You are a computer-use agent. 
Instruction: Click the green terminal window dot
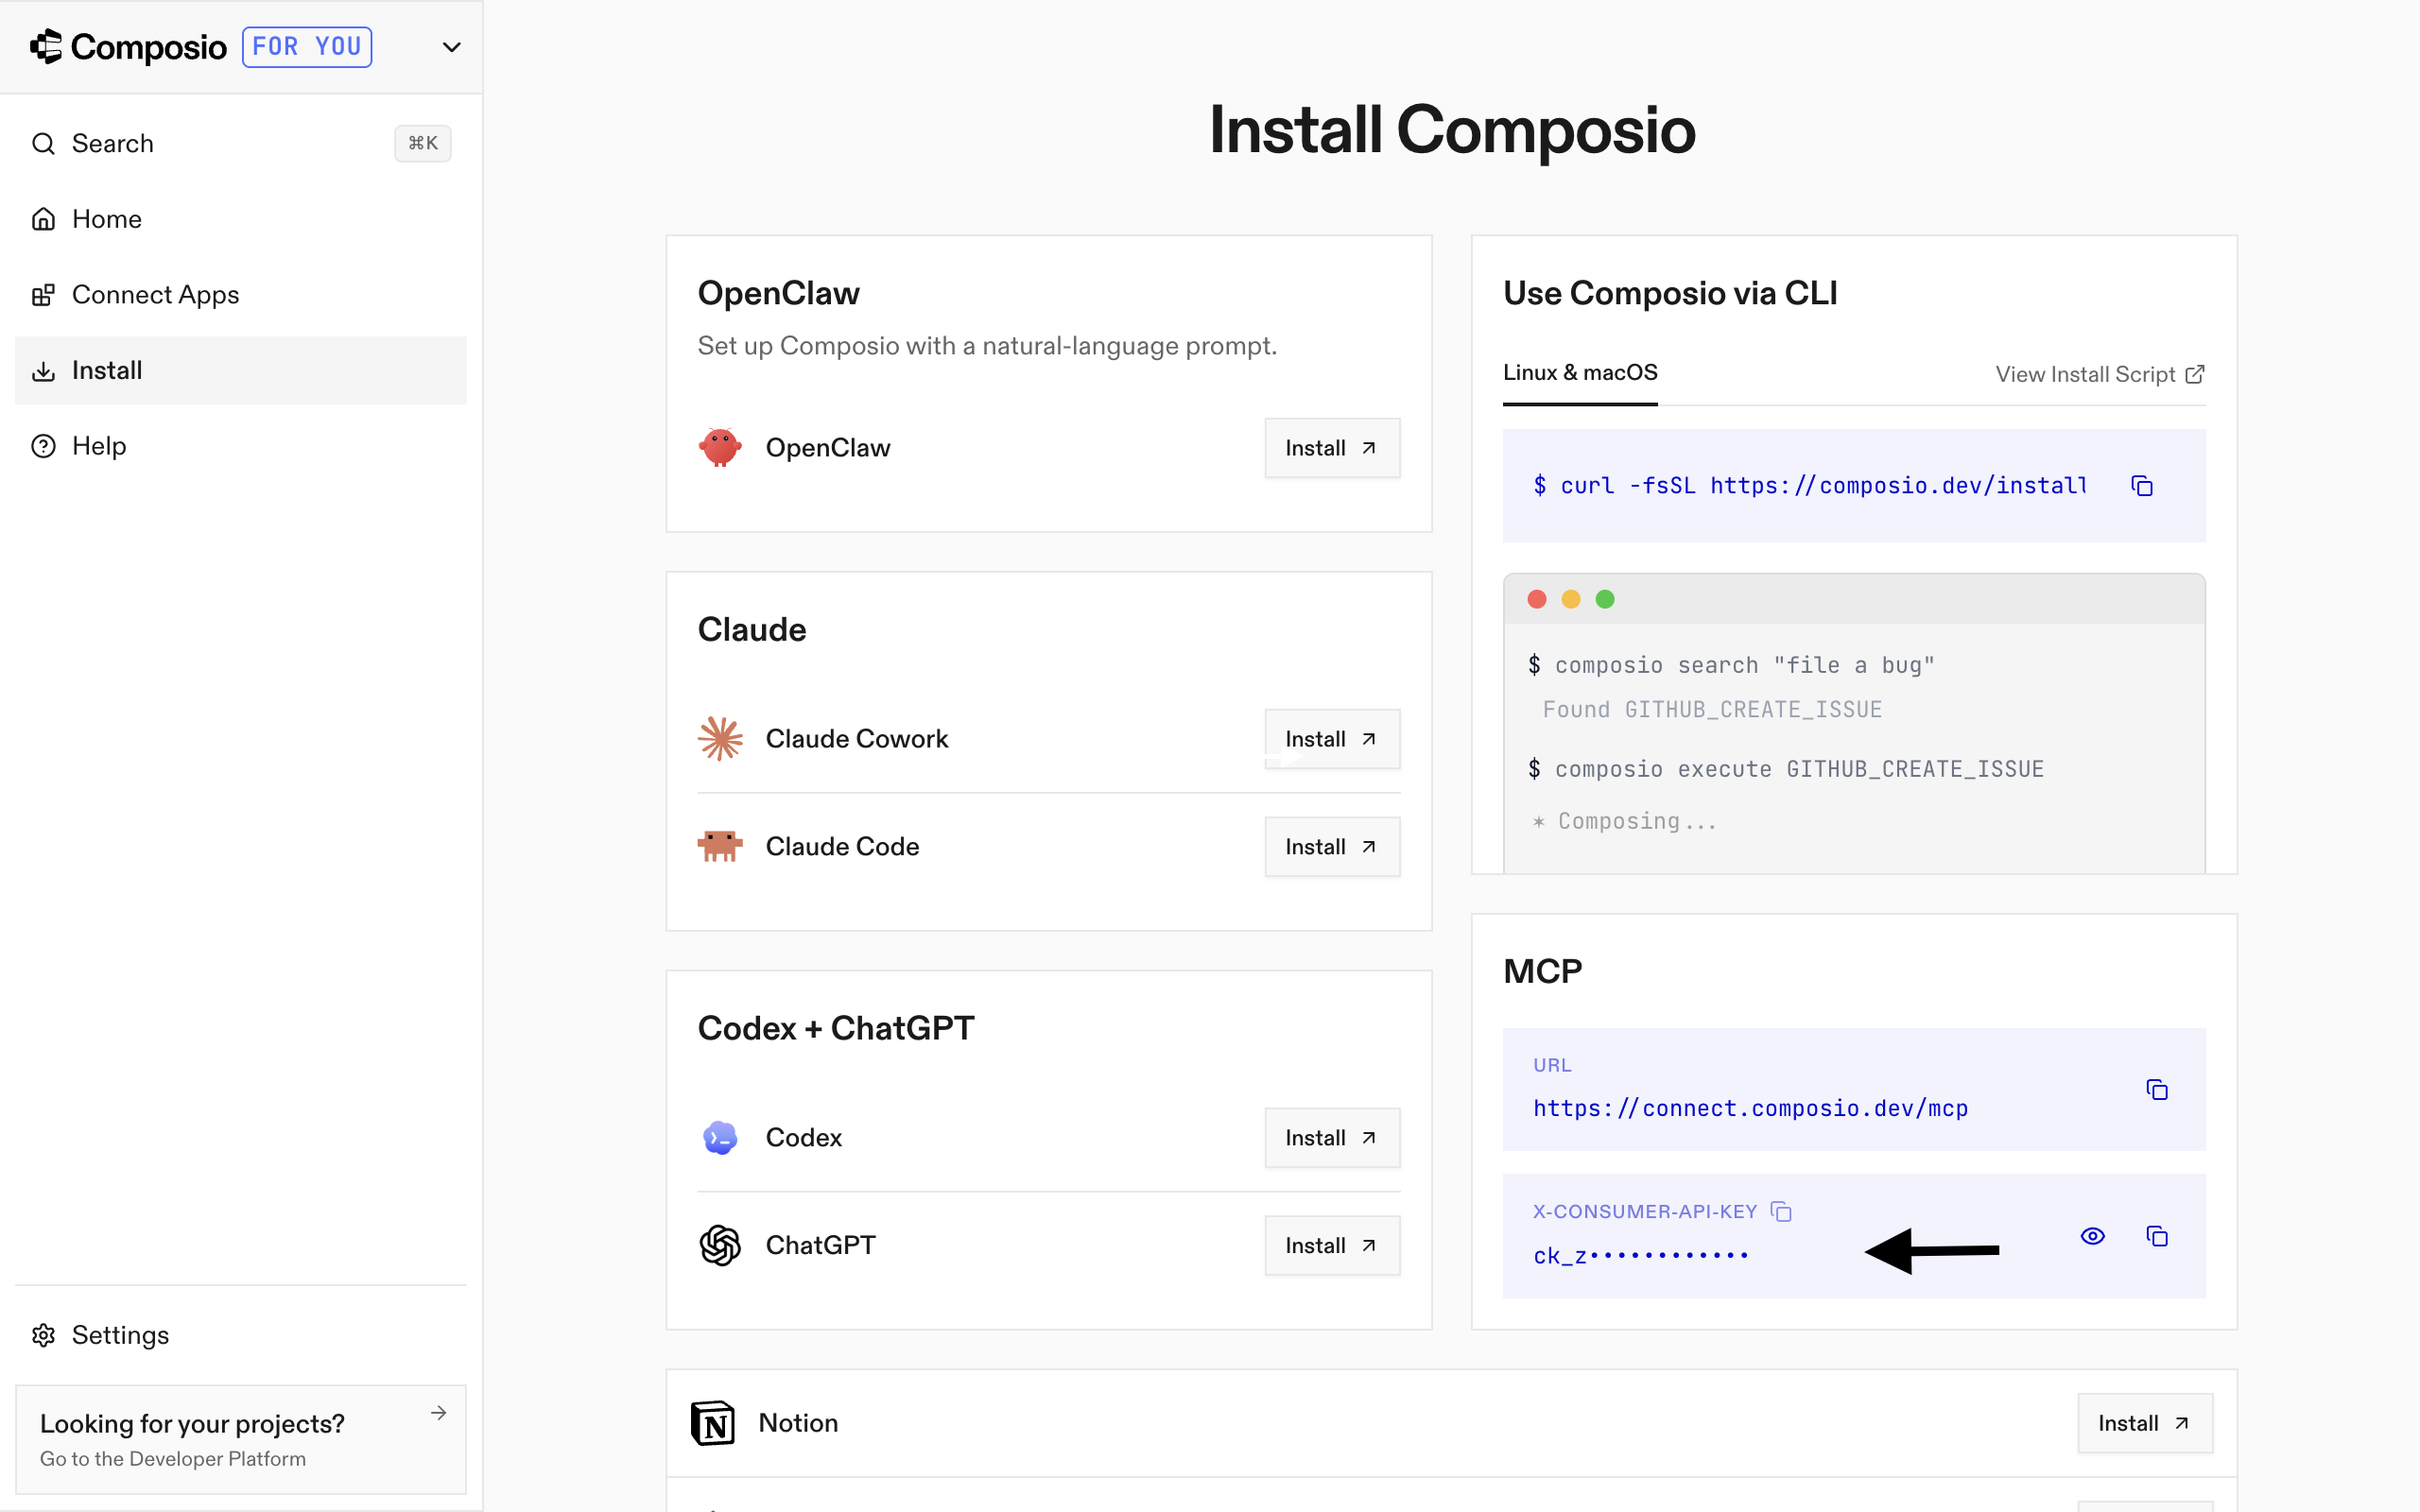1605,599
